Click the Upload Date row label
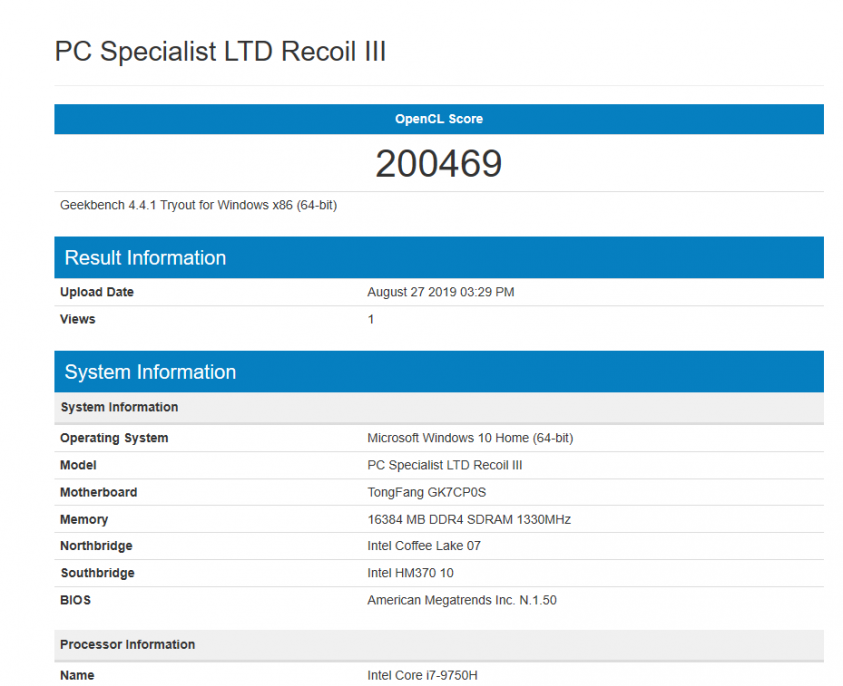The height and width of the screenshot is (686, 843). (97, 292)
